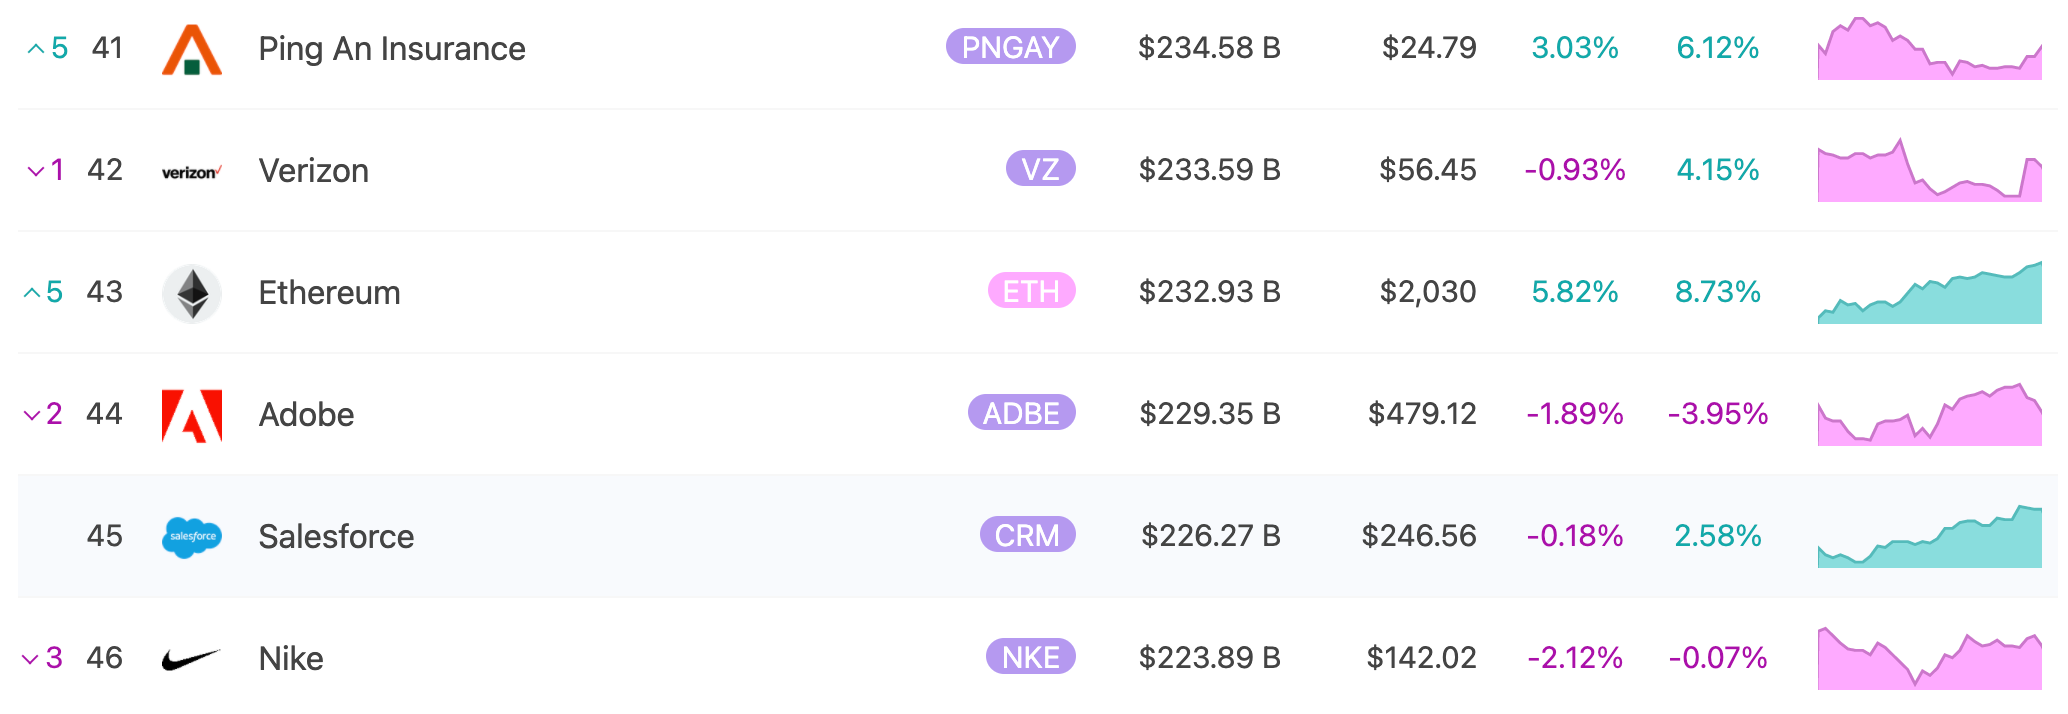
Task: Click the Ping An Insurance logo icon
Action: point(192,50)
